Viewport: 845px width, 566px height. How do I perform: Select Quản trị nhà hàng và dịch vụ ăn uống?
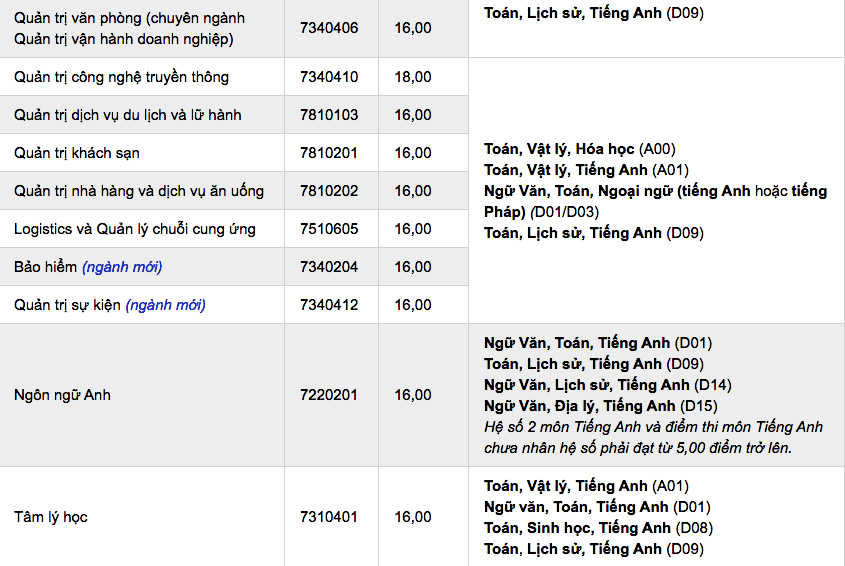(x=139, y=191)
